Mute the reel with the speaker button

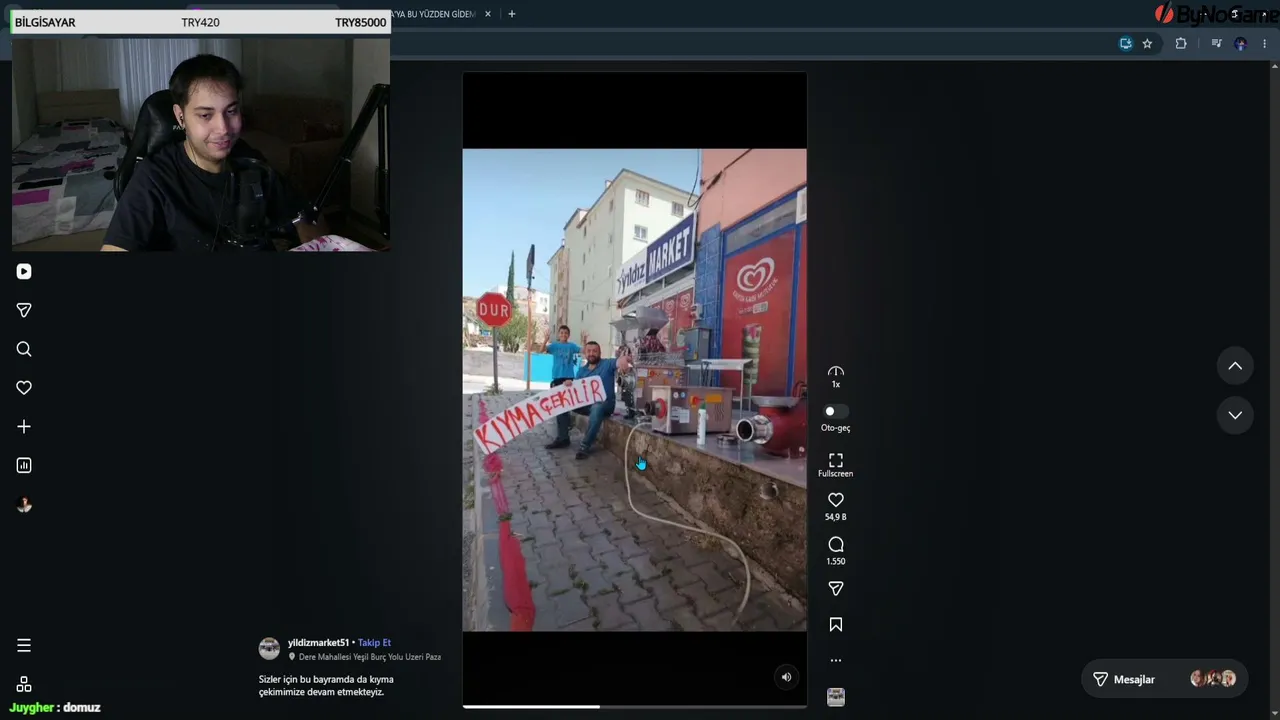click(786, 677)
